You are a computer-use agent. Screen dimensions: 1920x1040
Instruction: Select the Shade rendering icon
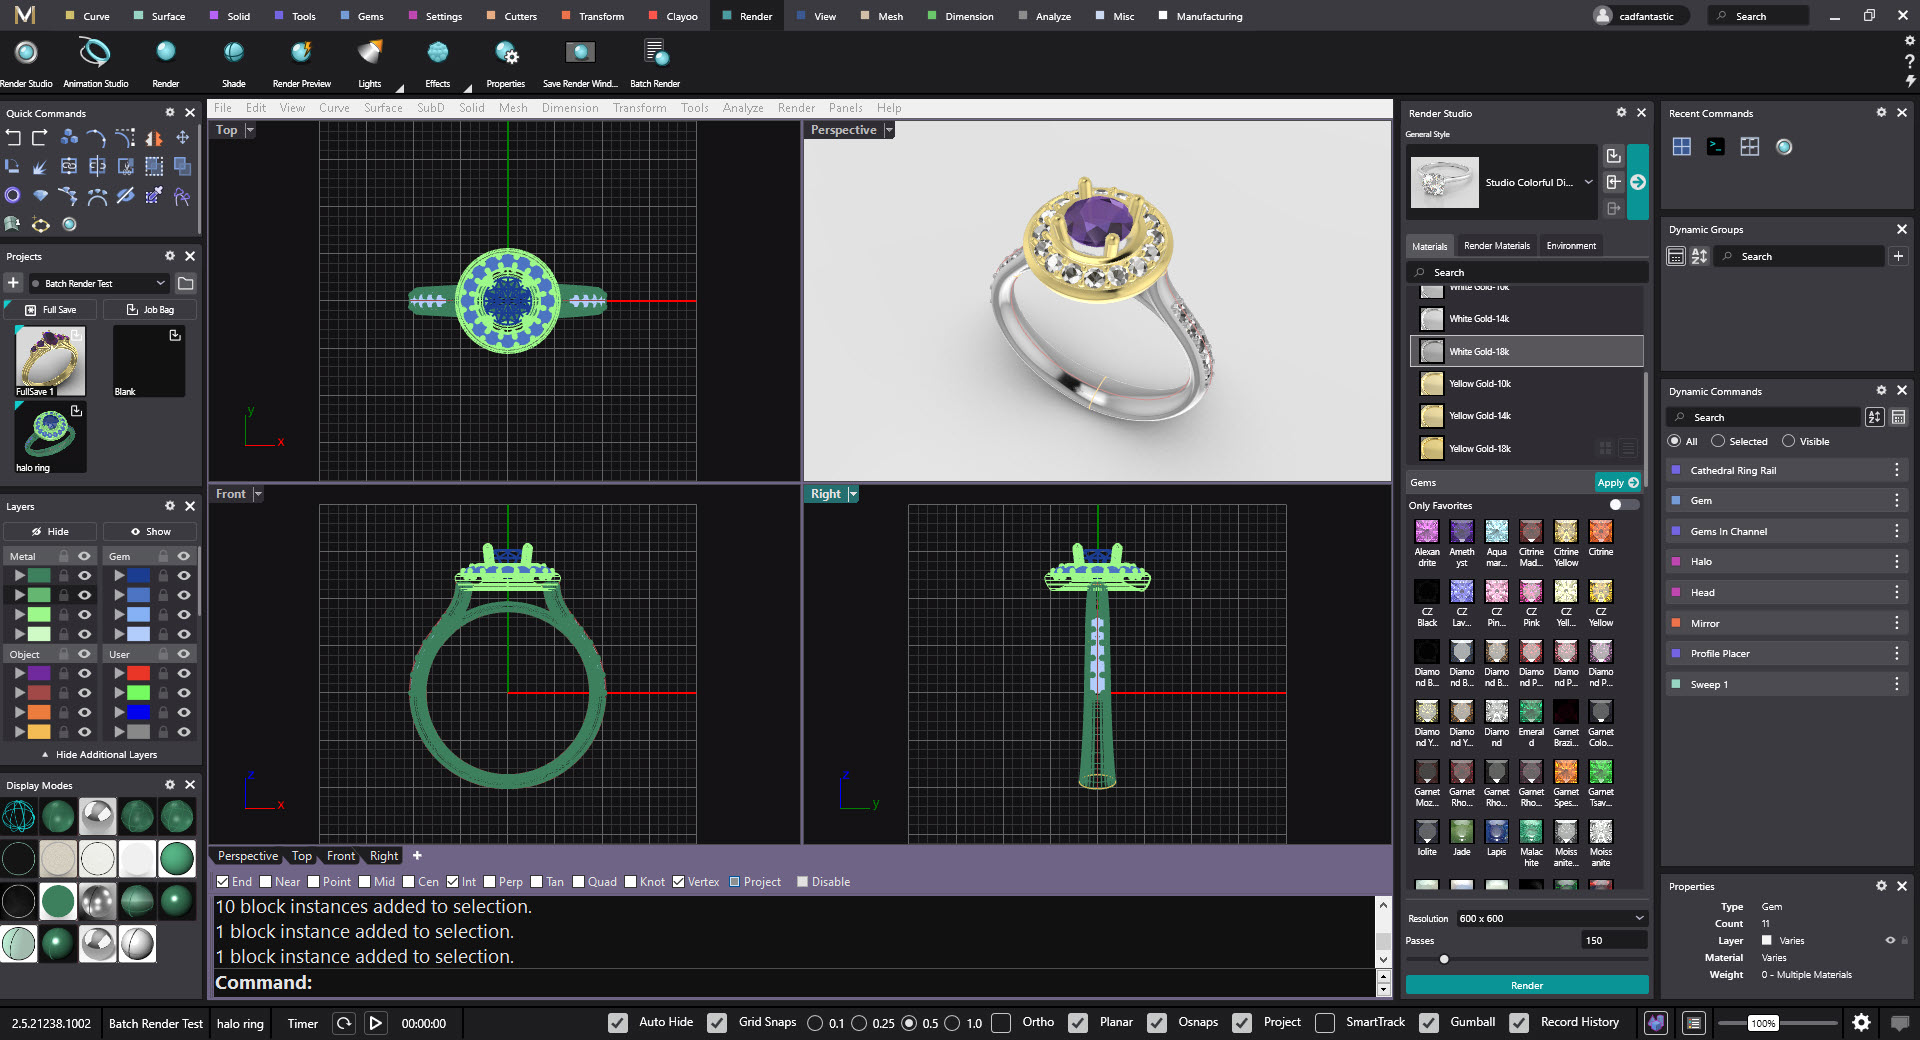[233, 52]
